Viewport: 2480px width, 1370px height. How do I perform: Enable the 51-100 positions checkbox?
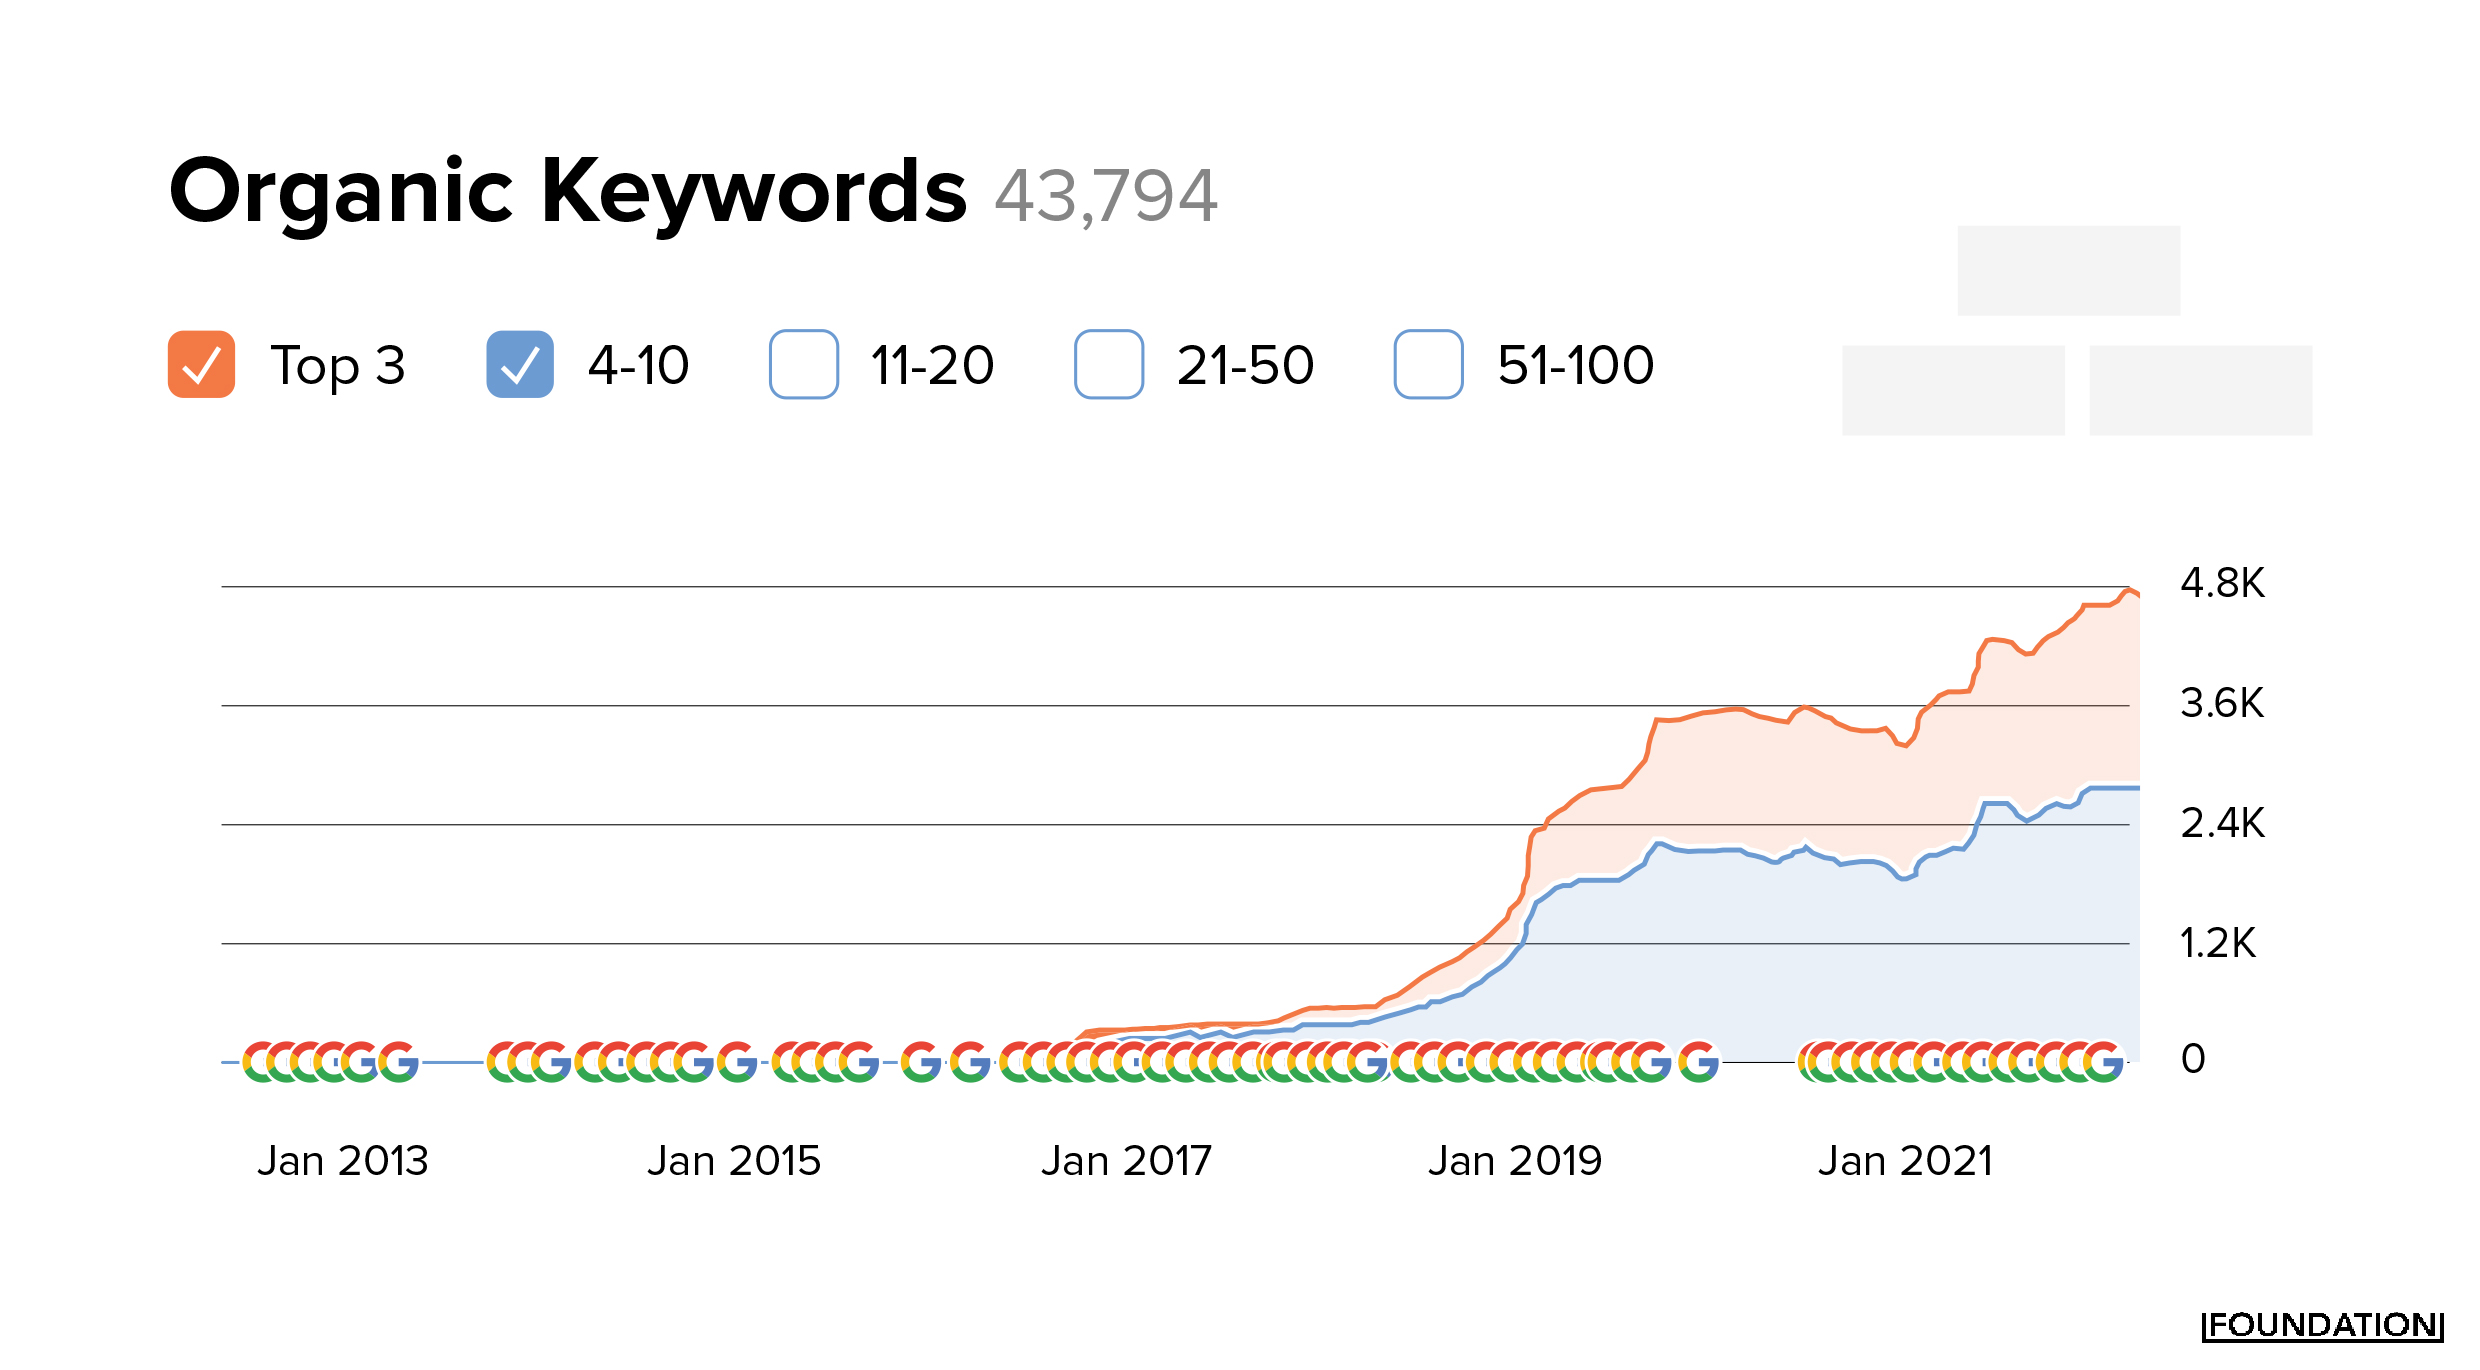point(1429,364)
